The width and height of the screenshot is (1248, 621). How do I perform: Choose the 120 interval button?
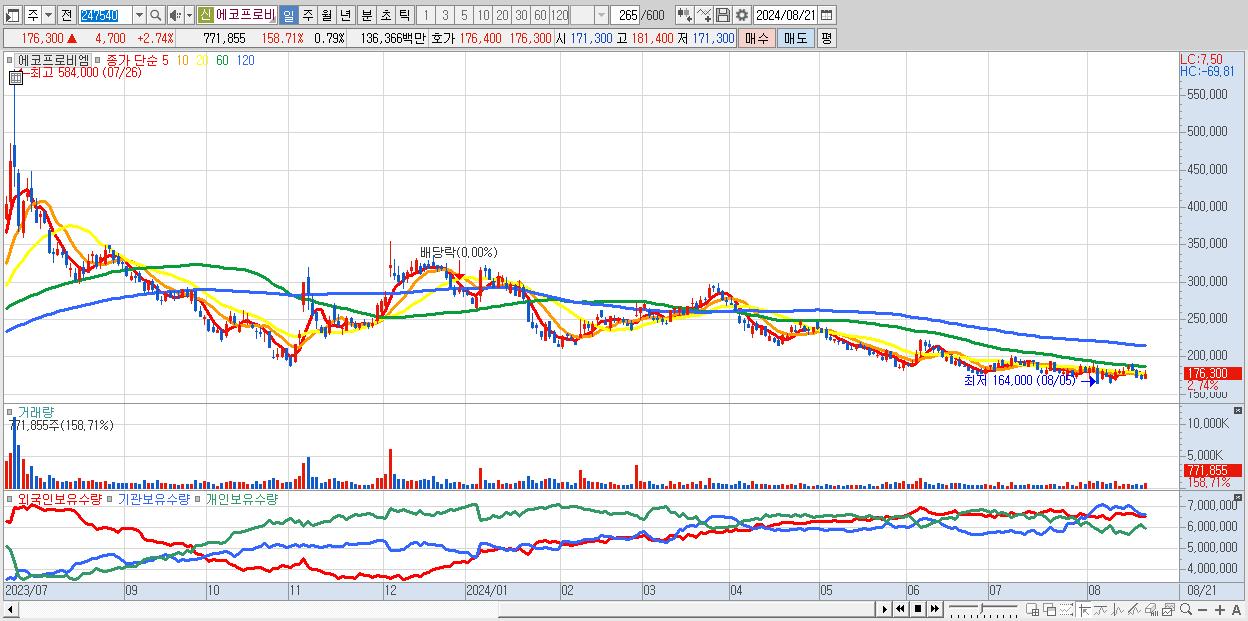[559, 15]
